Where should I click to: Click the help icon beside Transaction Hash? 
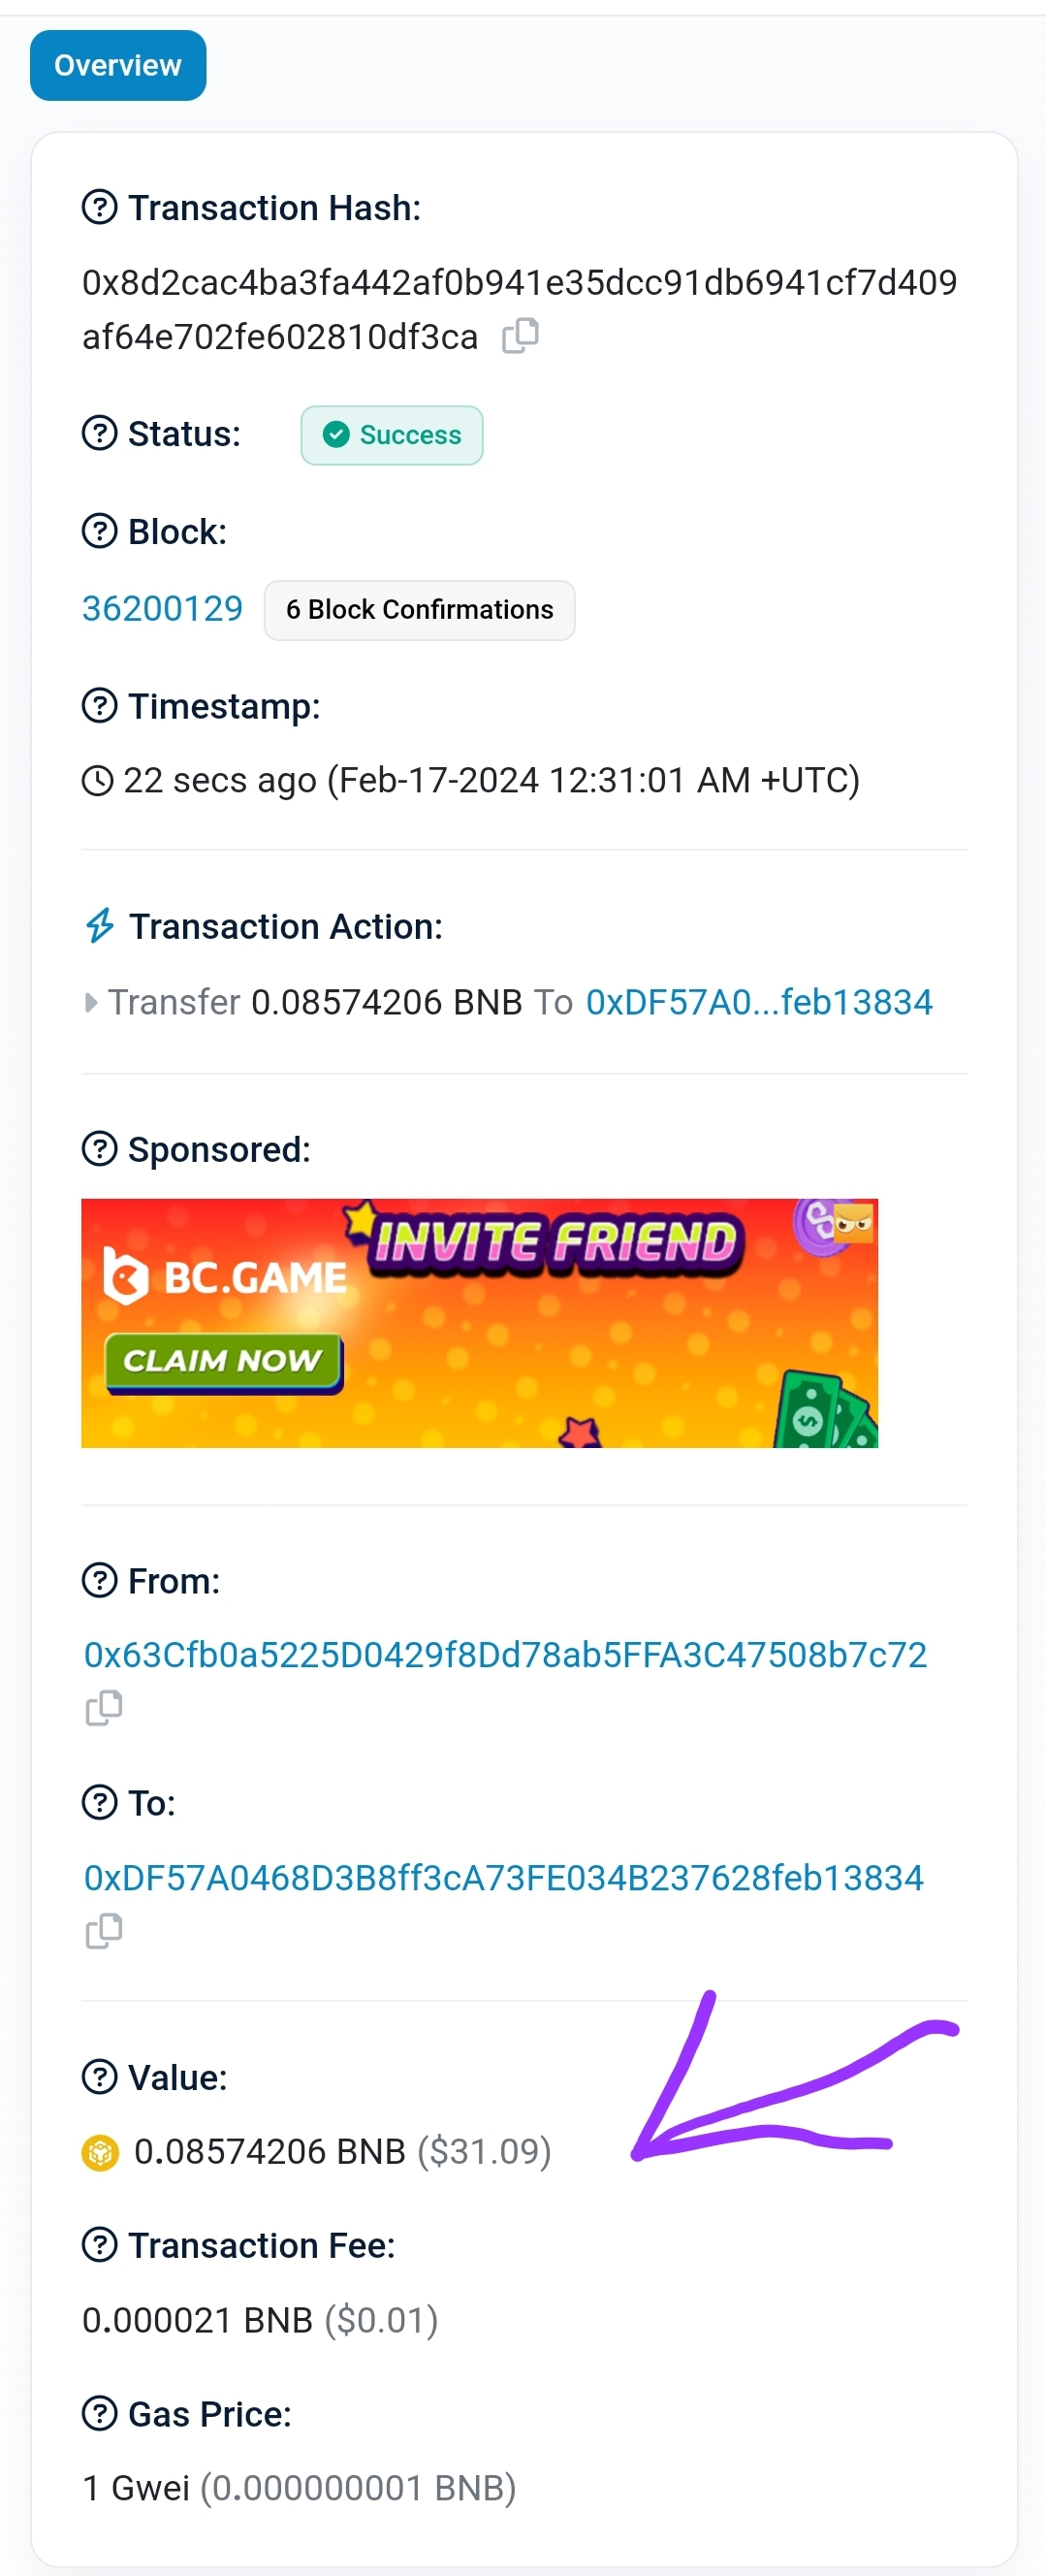[99, 207]
